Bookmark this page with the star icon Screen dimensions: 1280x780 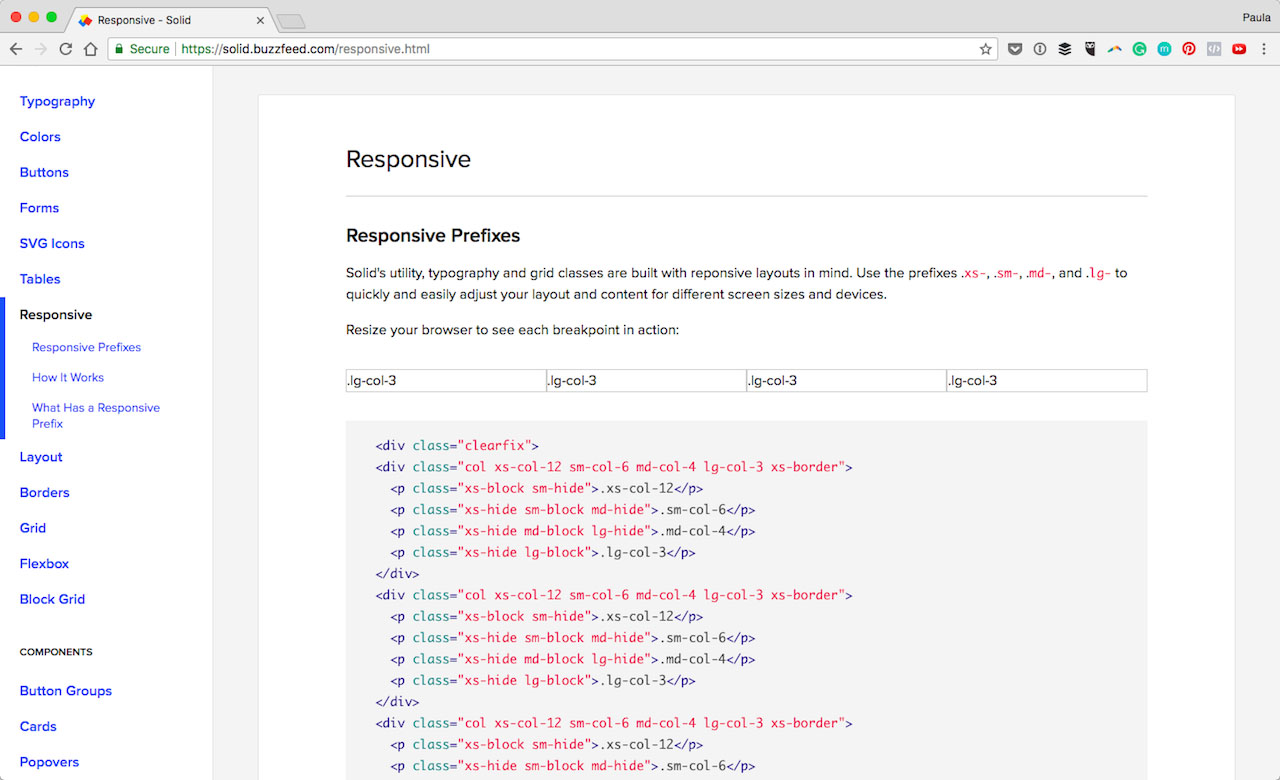click(986, 48)
